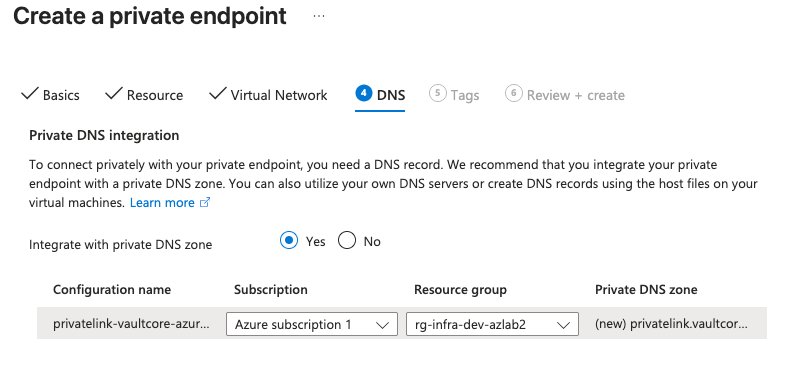The image size is (805, 369).
Task: Click the privatelink-vaultcore-azur... configuration name cell
Action: 131,324
